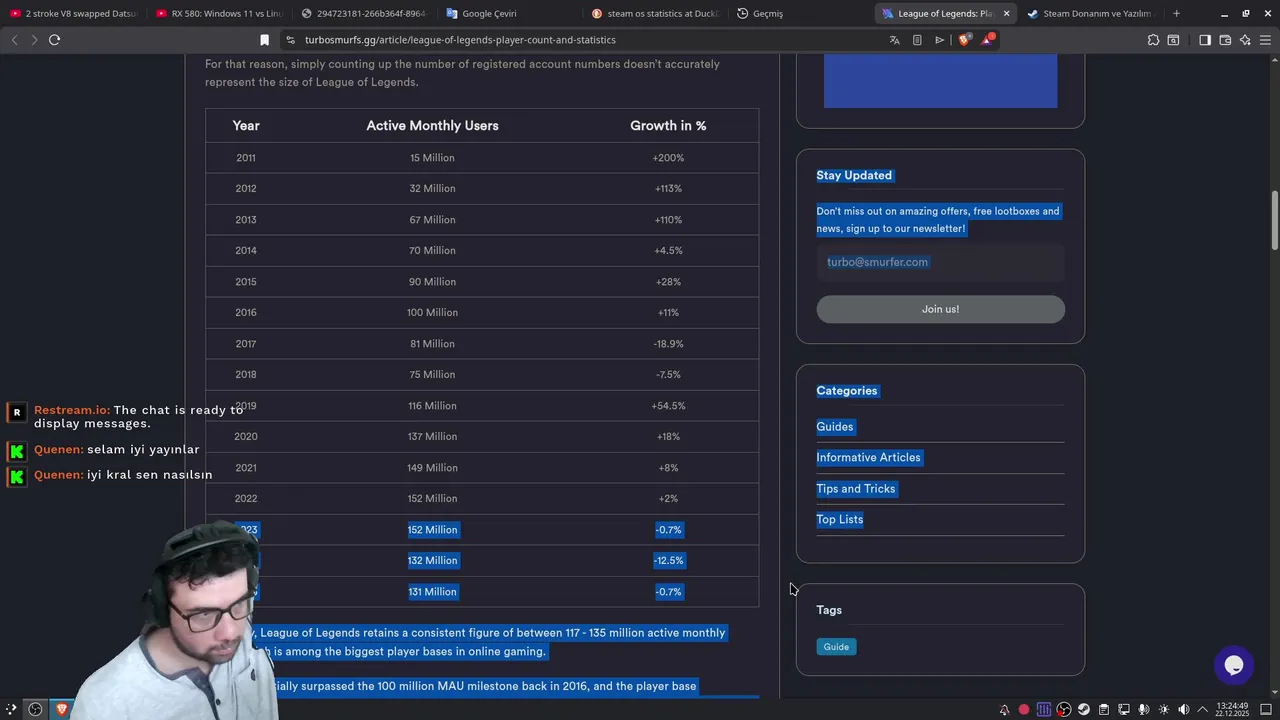This screenshot has height=720, width=1280.
Task: Open the Informative Articles category link
Action: [868, 458]
